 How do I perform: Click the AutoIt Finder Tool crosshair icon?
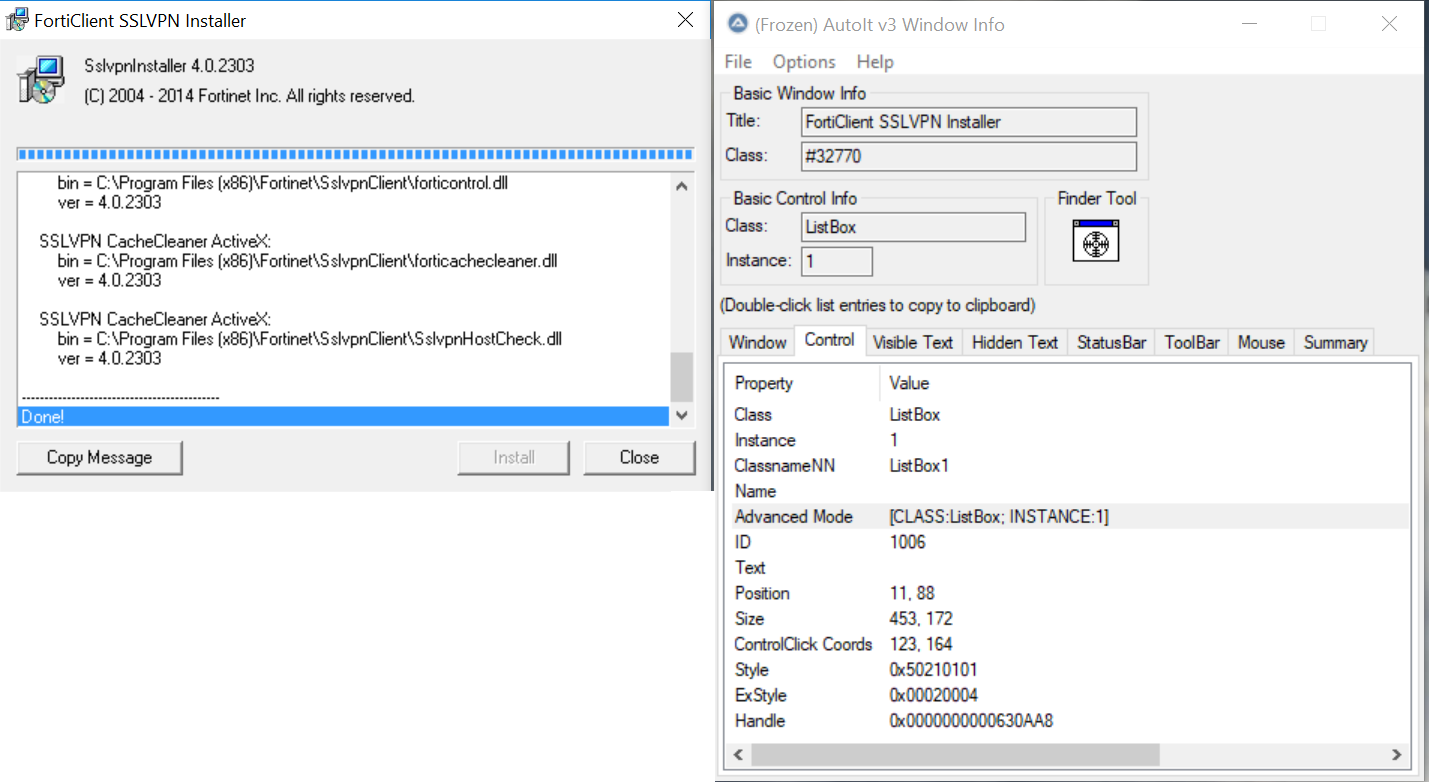[1095, 241]
